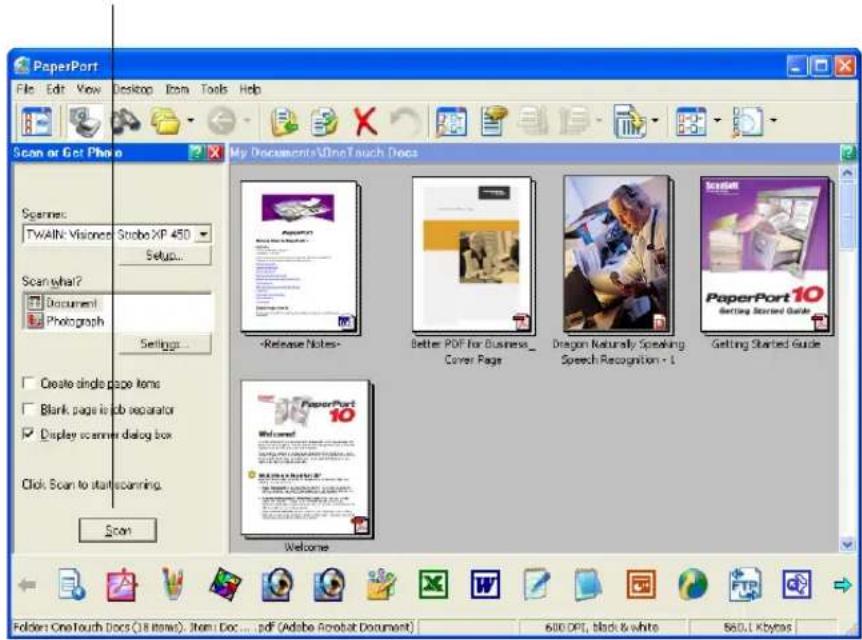Click the Folder: OneTouch Docs status bar text

click(213, 627)
